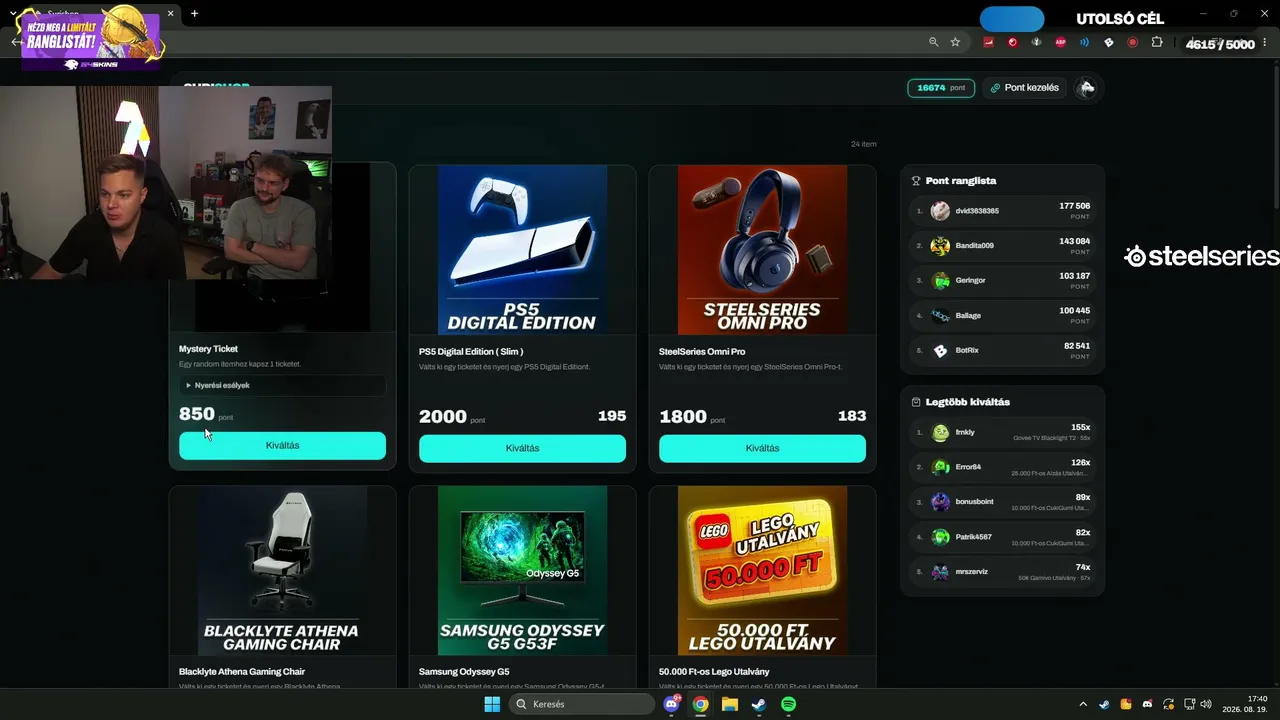Click the taskbar Keresés search box

point(582,704)
